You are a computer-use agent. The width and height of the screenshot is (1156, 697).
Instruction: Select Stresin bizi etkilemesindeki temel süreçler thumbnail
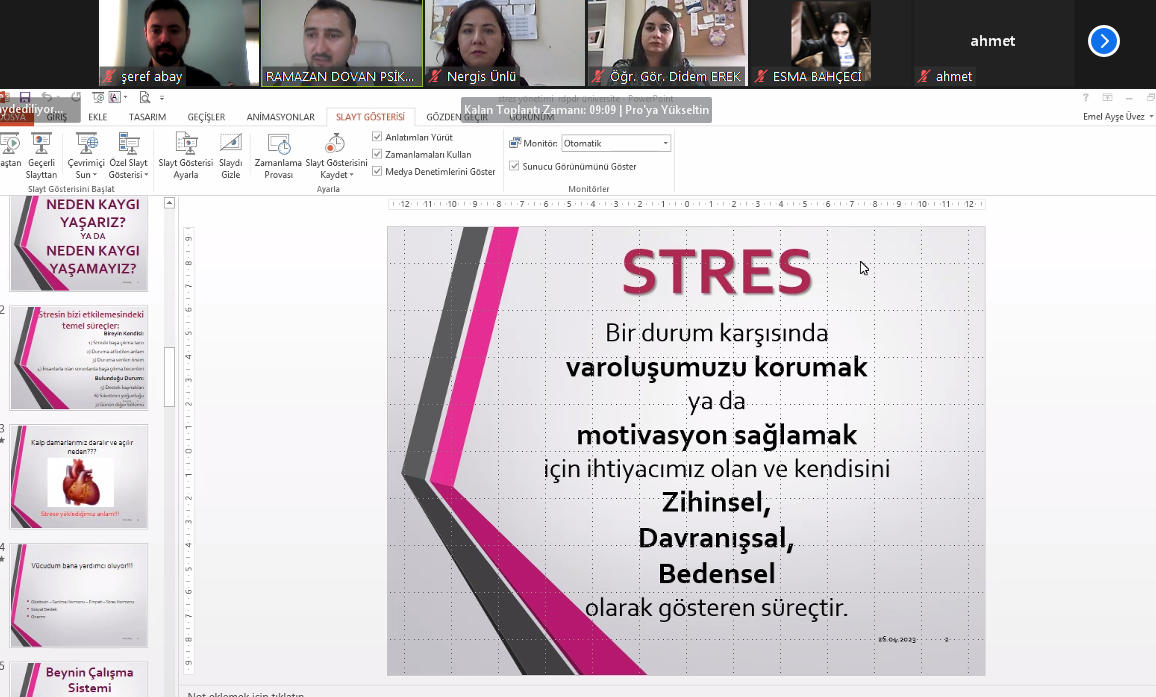[79, 358]
